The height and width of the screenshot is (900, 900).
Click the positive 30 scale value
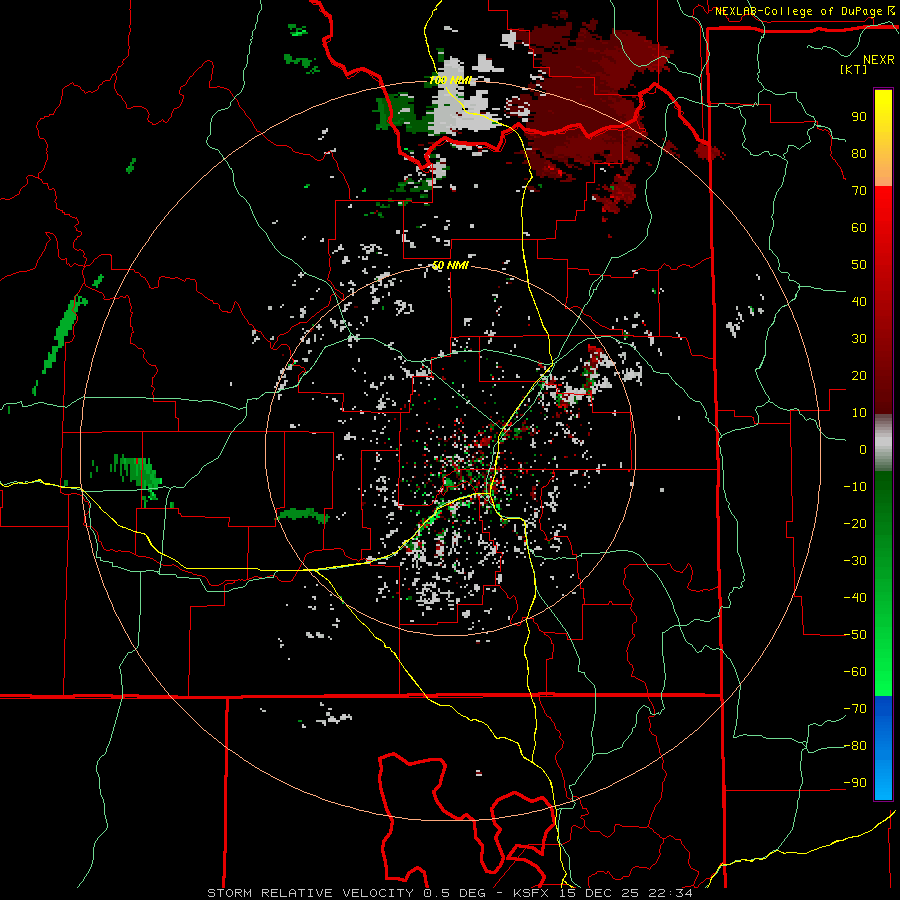tap(859, 339)
